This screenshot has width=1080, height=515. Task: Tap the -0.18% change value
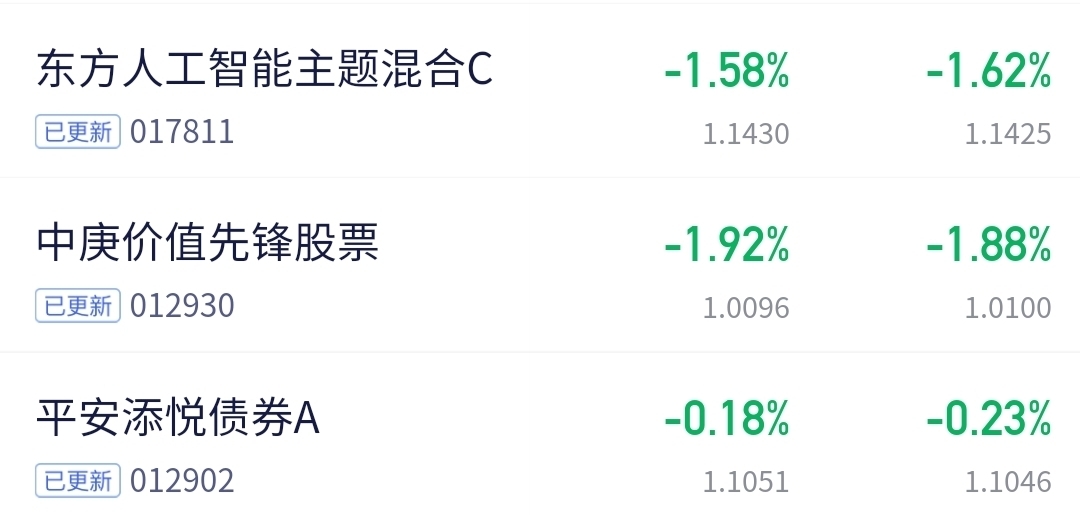click(727, 419)
